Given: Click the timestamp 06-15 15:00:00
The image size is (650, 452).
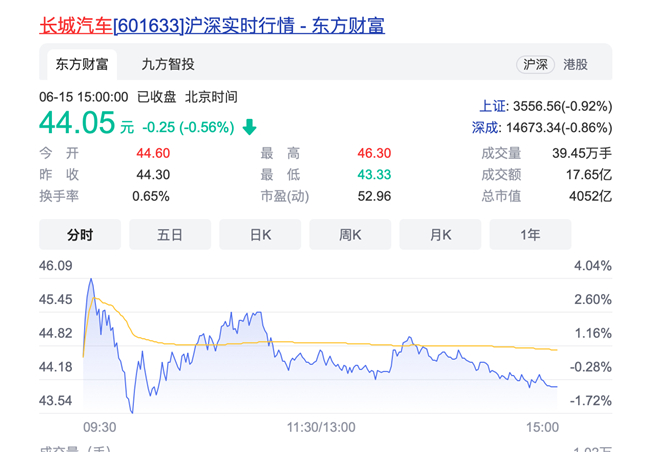Looking at the screenshot, I should pos(84,97).
